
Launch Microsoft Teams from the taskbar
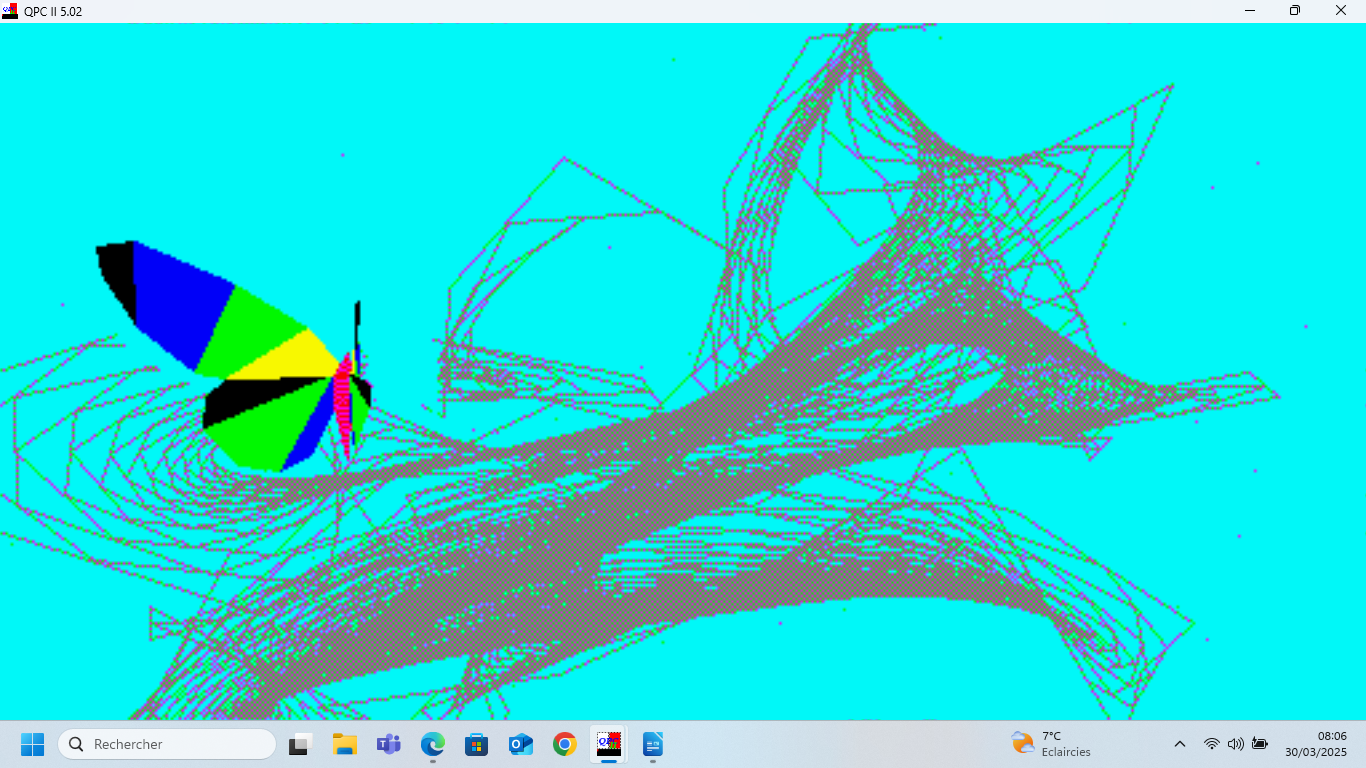[x=389, y=744]
